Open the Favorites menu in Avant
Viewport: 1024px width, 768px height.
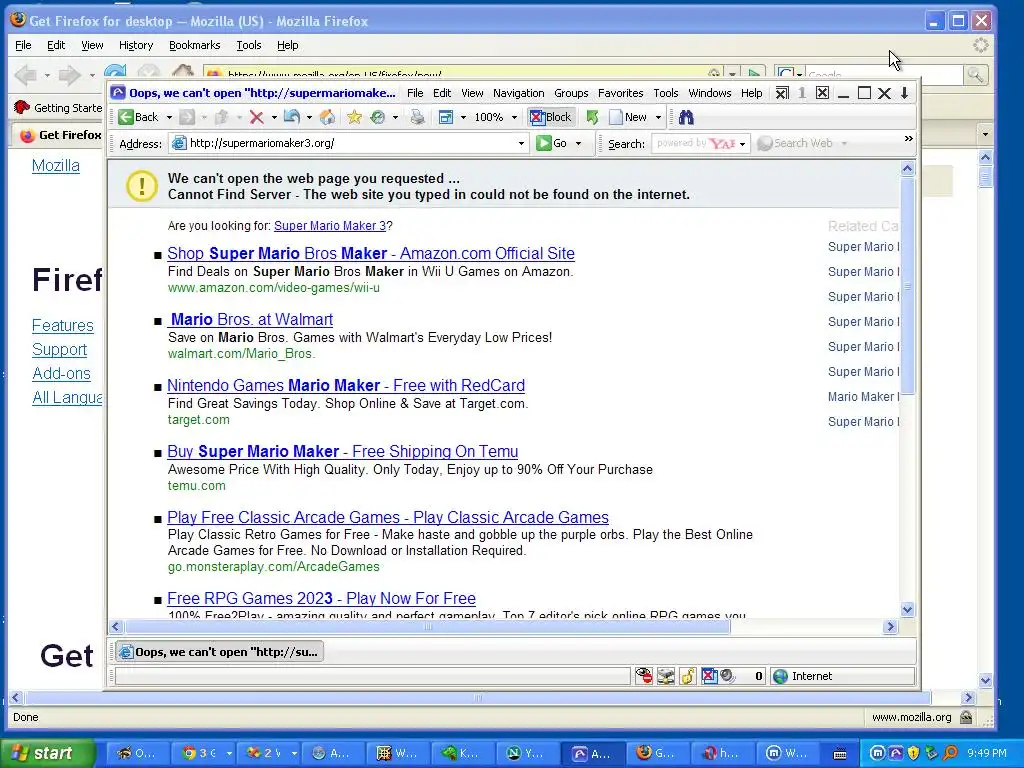pyautogui.click(x=620, y=93)
